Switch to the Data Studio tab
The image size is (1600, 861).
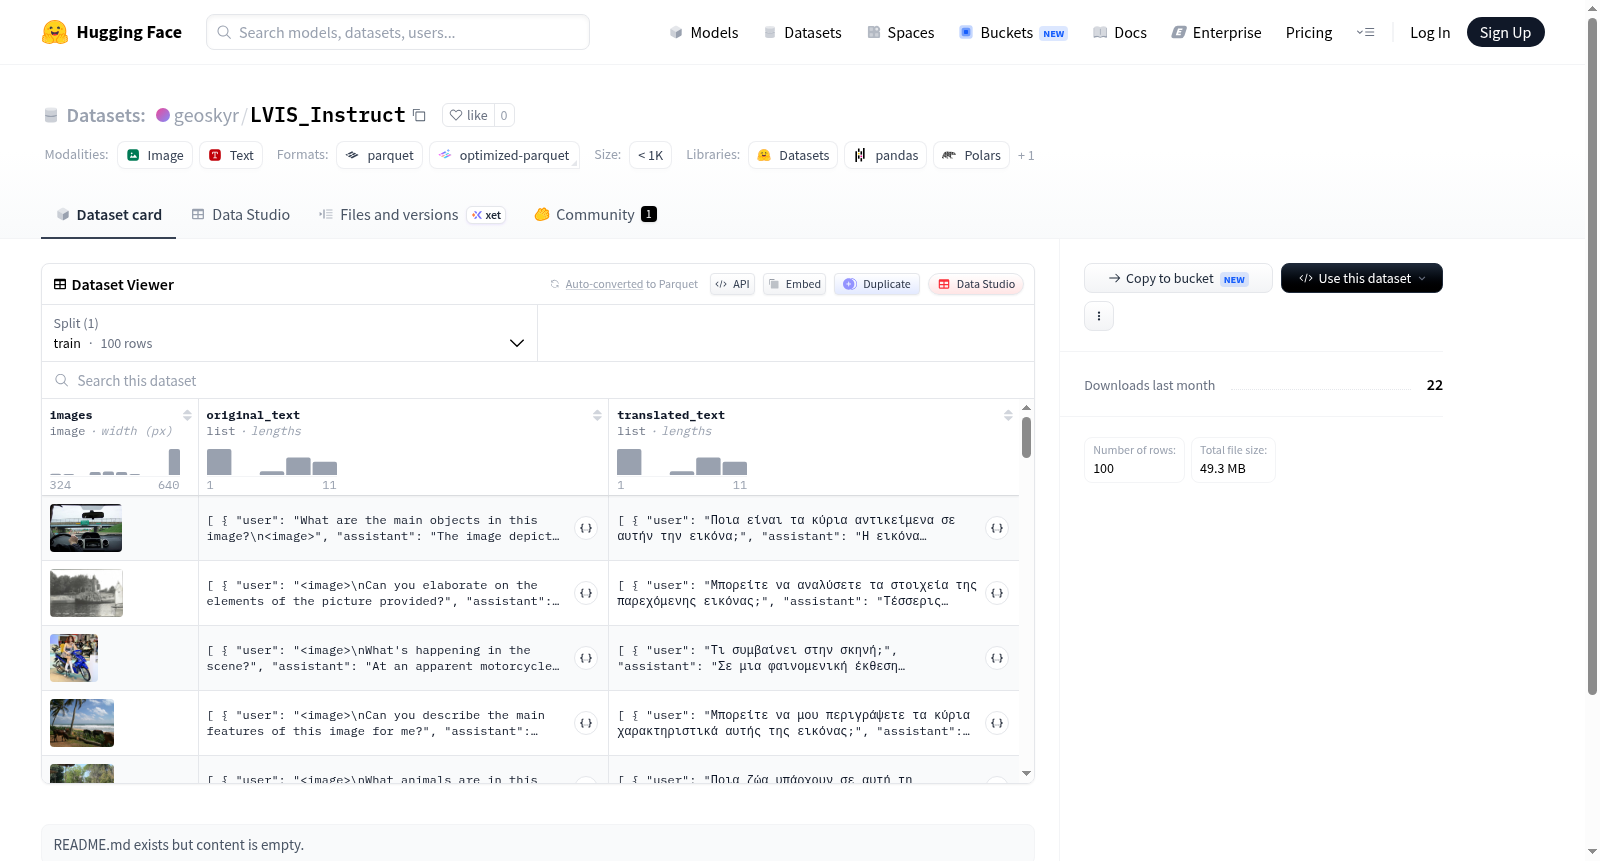[241, 215]
